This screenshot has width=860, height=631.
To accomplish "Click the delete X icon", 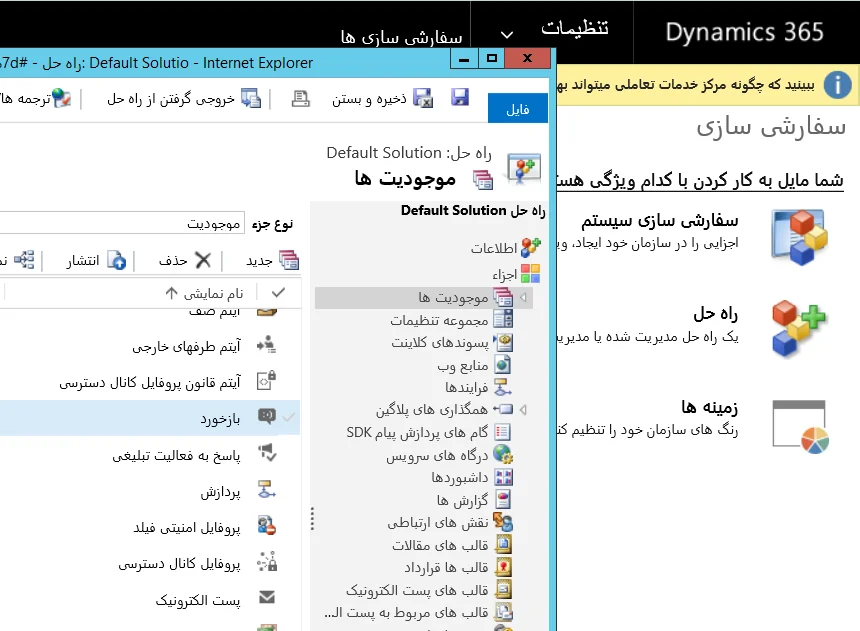I will pos(203,260).
